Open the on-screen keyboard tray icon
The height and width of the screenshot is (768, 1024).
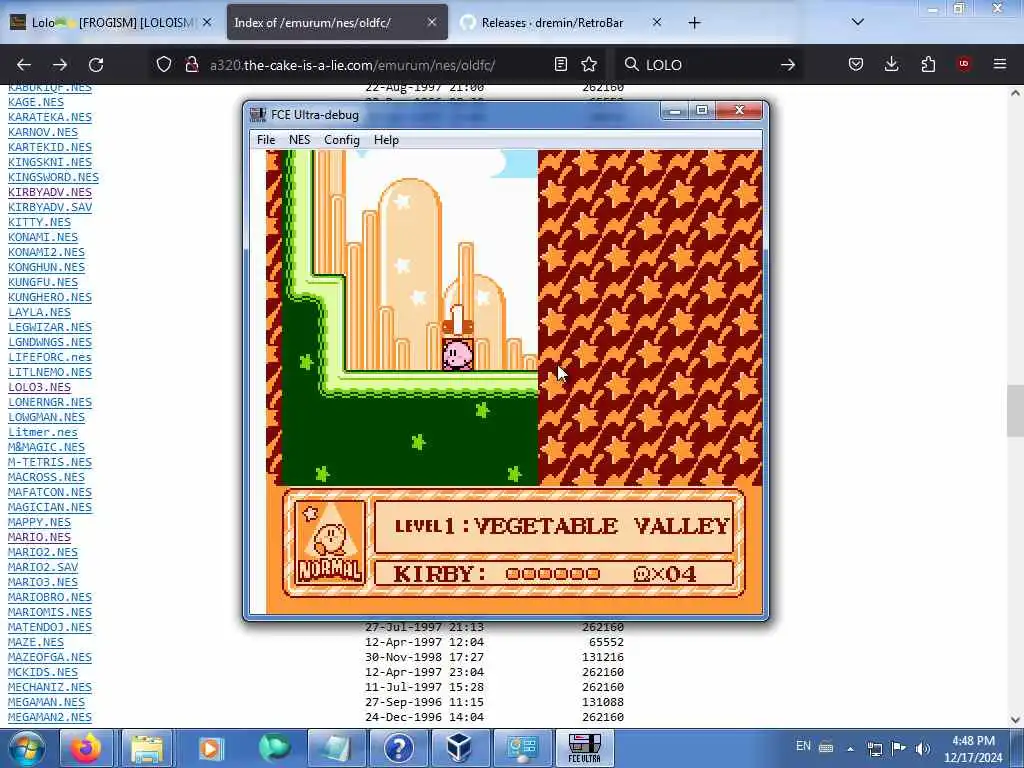click(826, 747)
